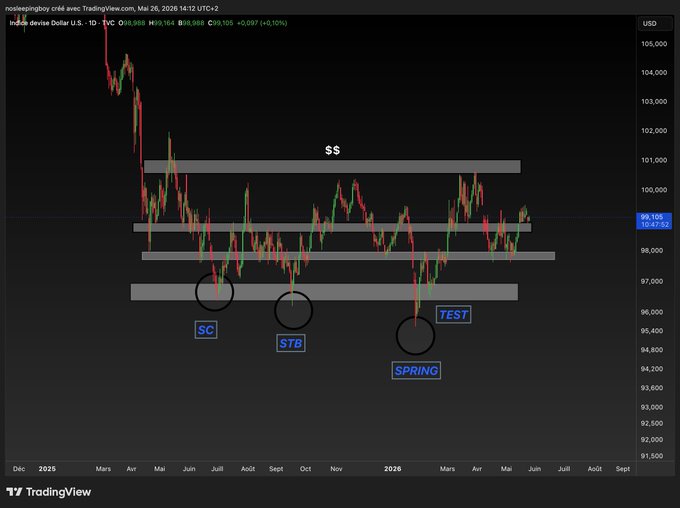The width and height of the screenshot is (680, 508).
Task: Click the circle drawn above the STB label
Action: tap(294, 310)
